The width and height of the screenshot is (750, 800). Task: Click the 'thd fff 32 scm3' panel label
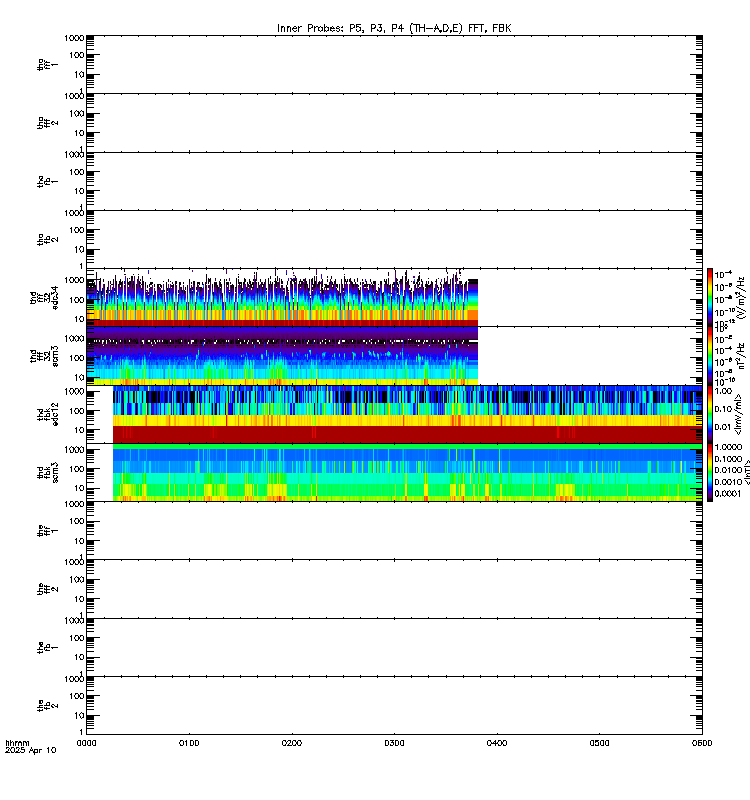pyautogui.click(x=44, y=356)
